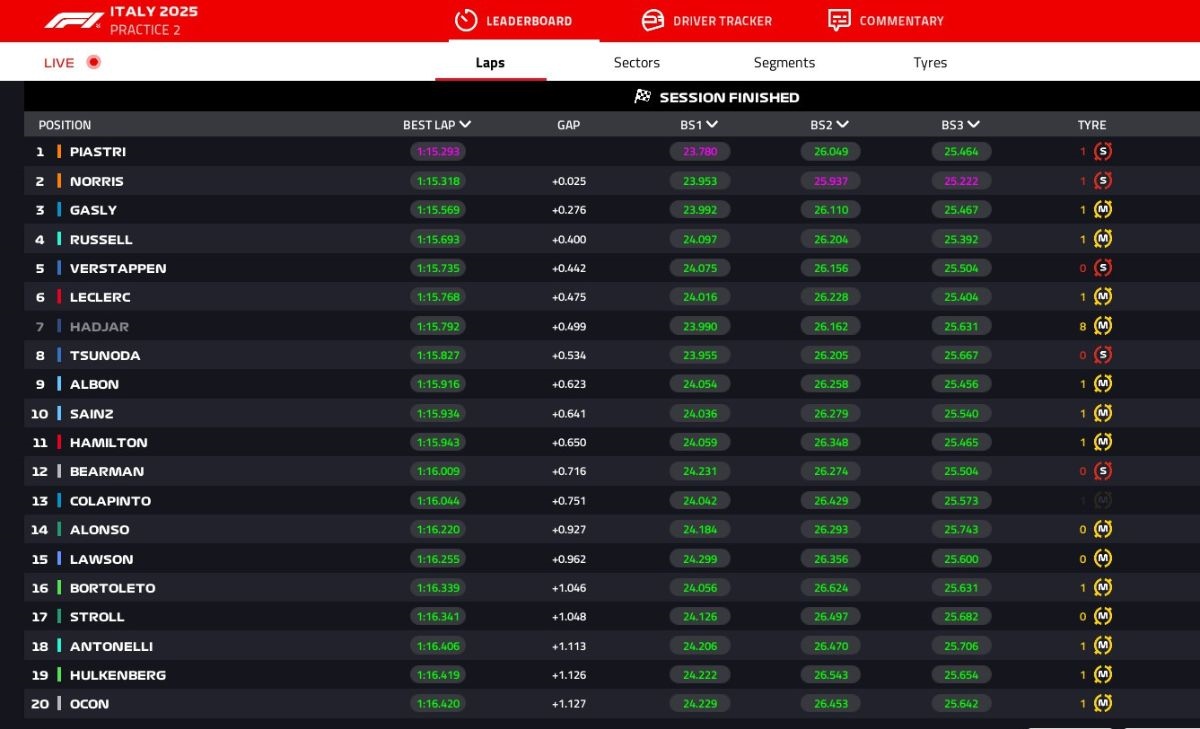Expand the BS1 column dropdown

[x=712, y=125]
